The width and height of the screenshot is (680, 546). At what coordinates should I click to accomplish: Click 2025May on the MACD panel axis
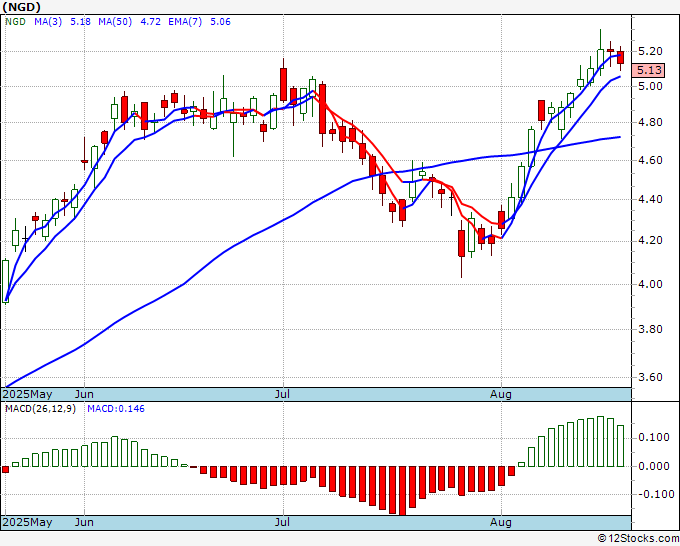pos(27,522)
